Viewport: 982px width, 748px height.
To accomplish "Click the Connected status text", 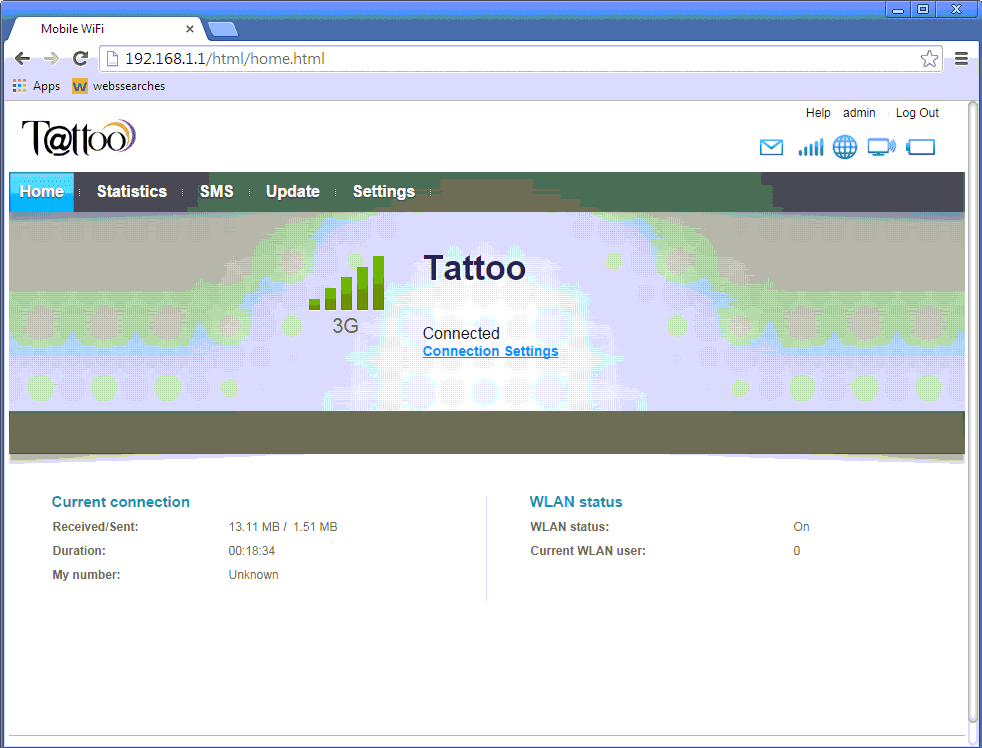I will [461, 333].
